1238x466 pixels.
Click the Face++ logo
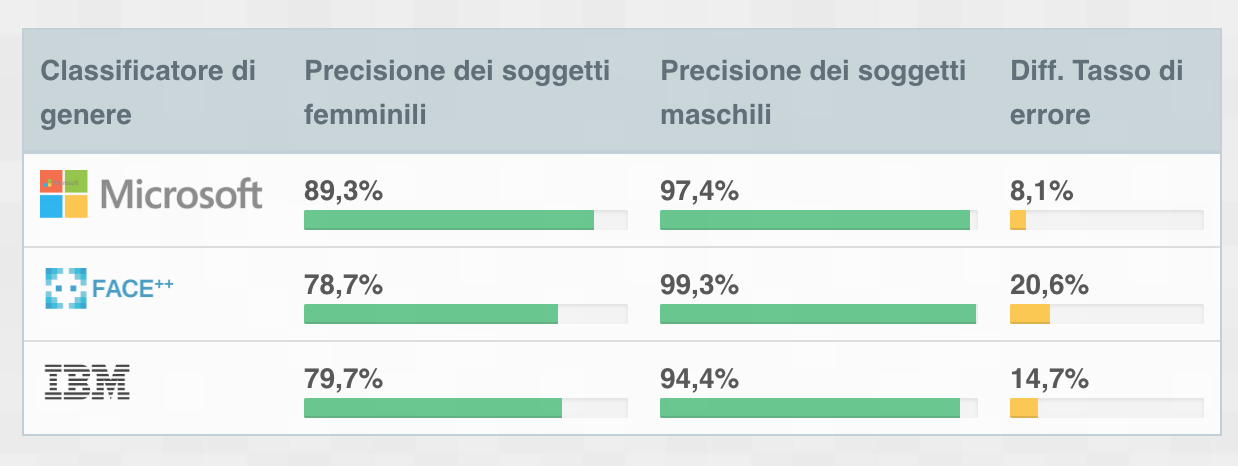coord(109,289)
